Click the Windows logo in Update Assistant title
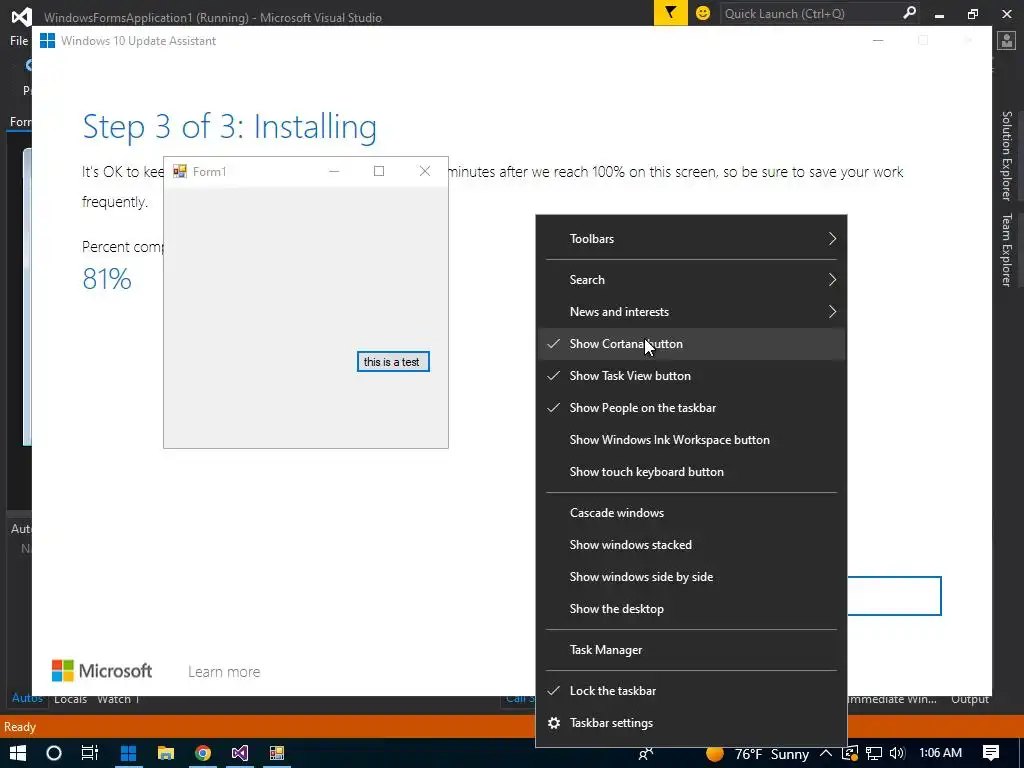This screenshot has width=1024, height=768. [47, 40]
